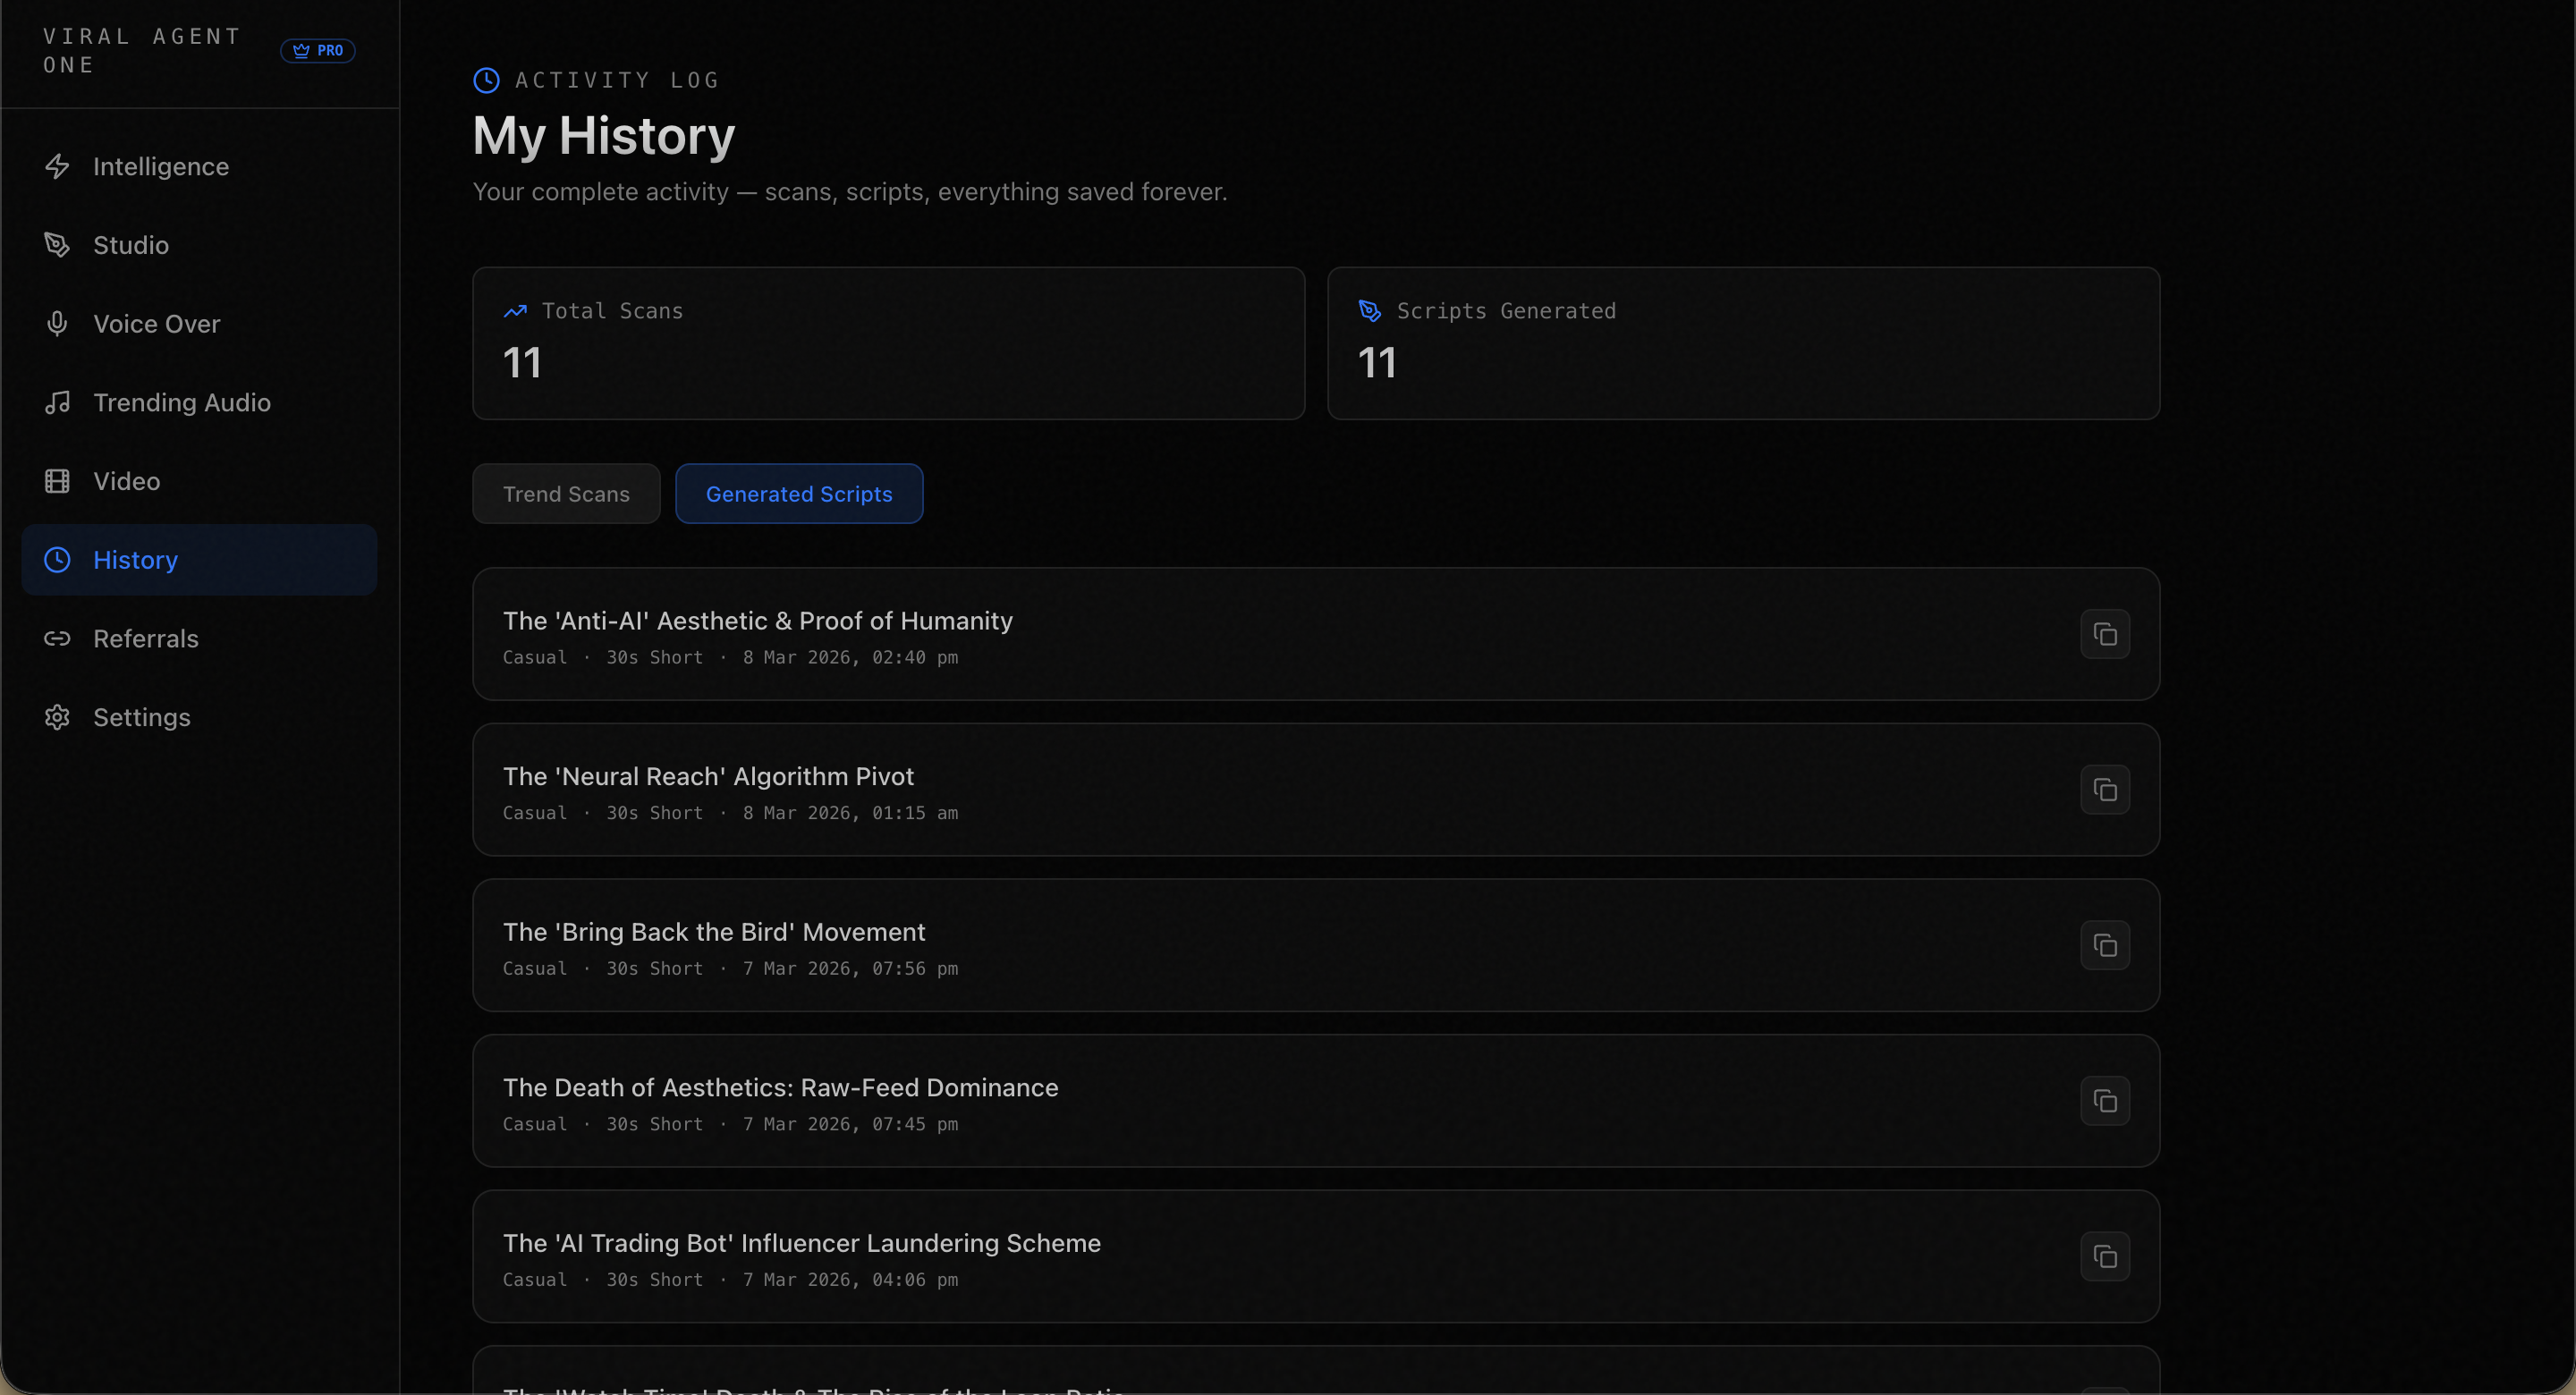Click the '7 Mar 2026, 07:56 pm' timestamp
This screenshot has width=2576, height=1395.
click(x=850, y=969)
